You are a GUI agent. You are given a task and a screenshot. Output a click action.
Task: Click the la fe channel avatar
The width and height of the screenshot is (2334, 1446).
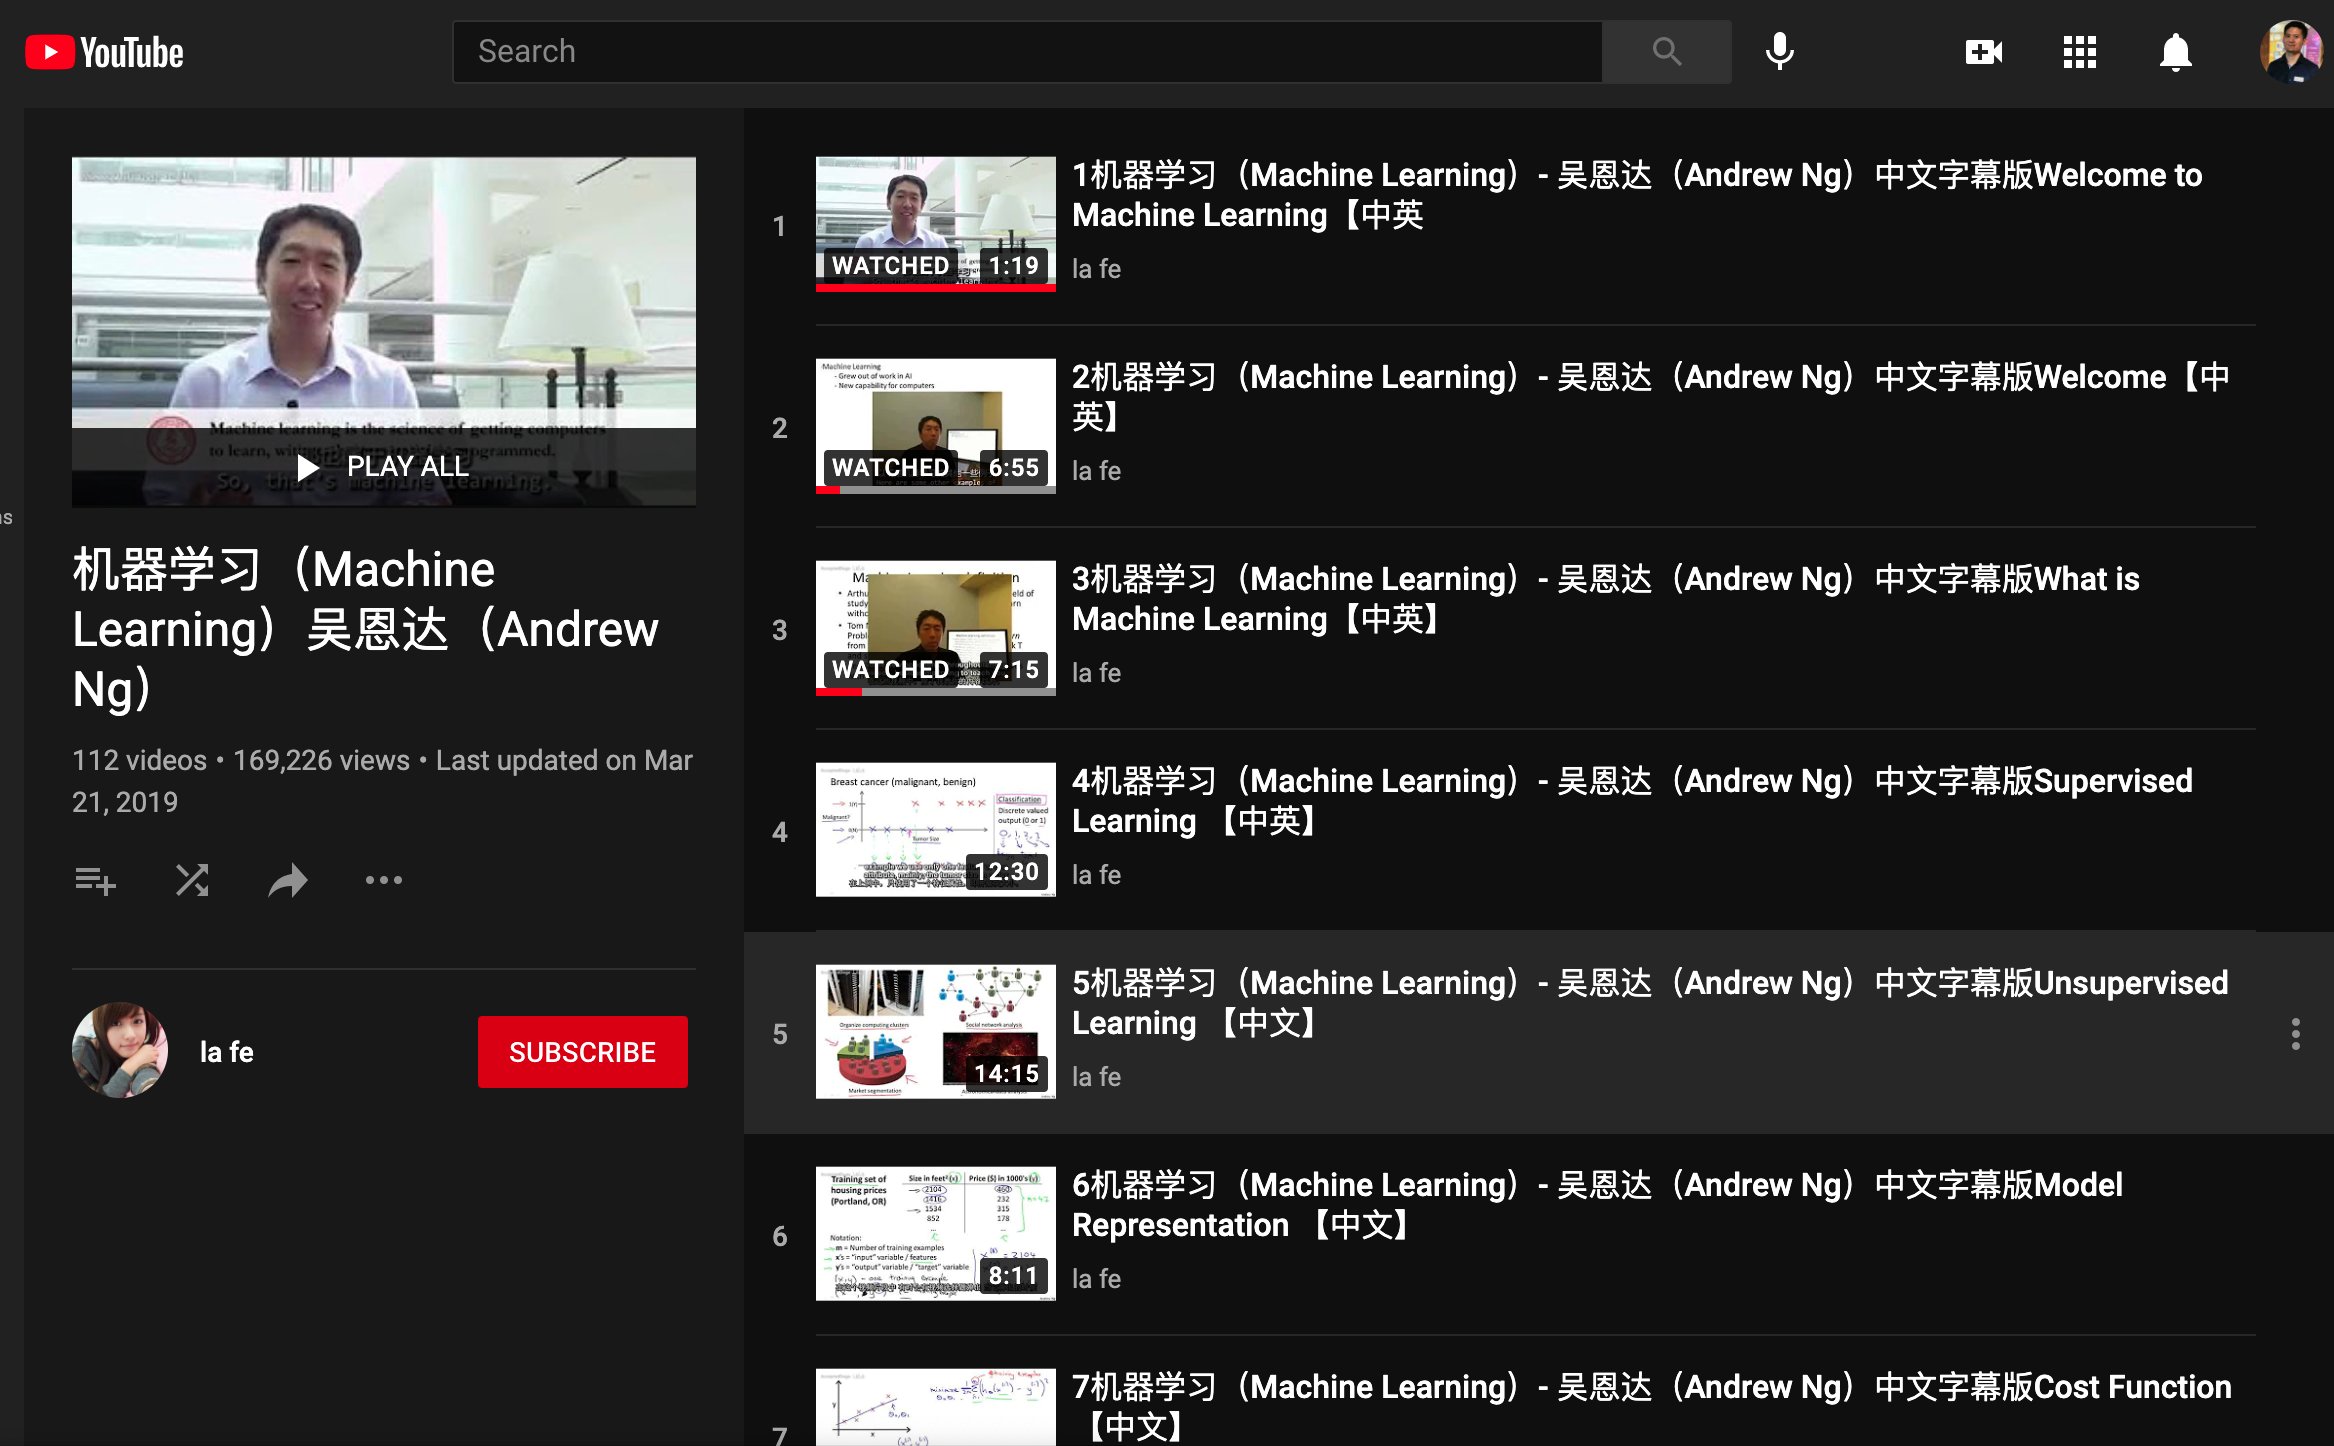coord(120,1051)
